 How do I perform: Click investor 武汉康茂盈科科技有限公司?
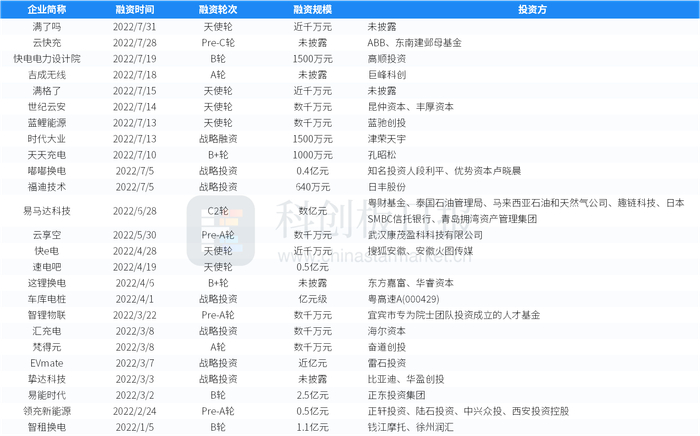point(425,235)
